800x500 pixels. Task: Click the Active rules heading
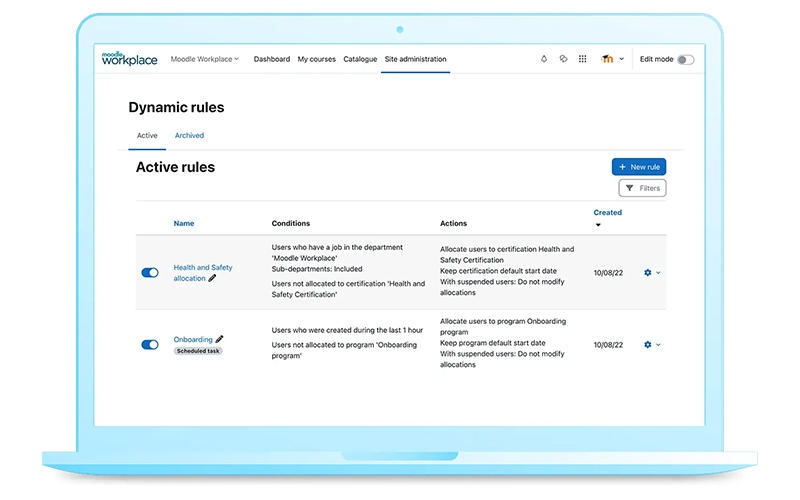click(x=175, y=167)
